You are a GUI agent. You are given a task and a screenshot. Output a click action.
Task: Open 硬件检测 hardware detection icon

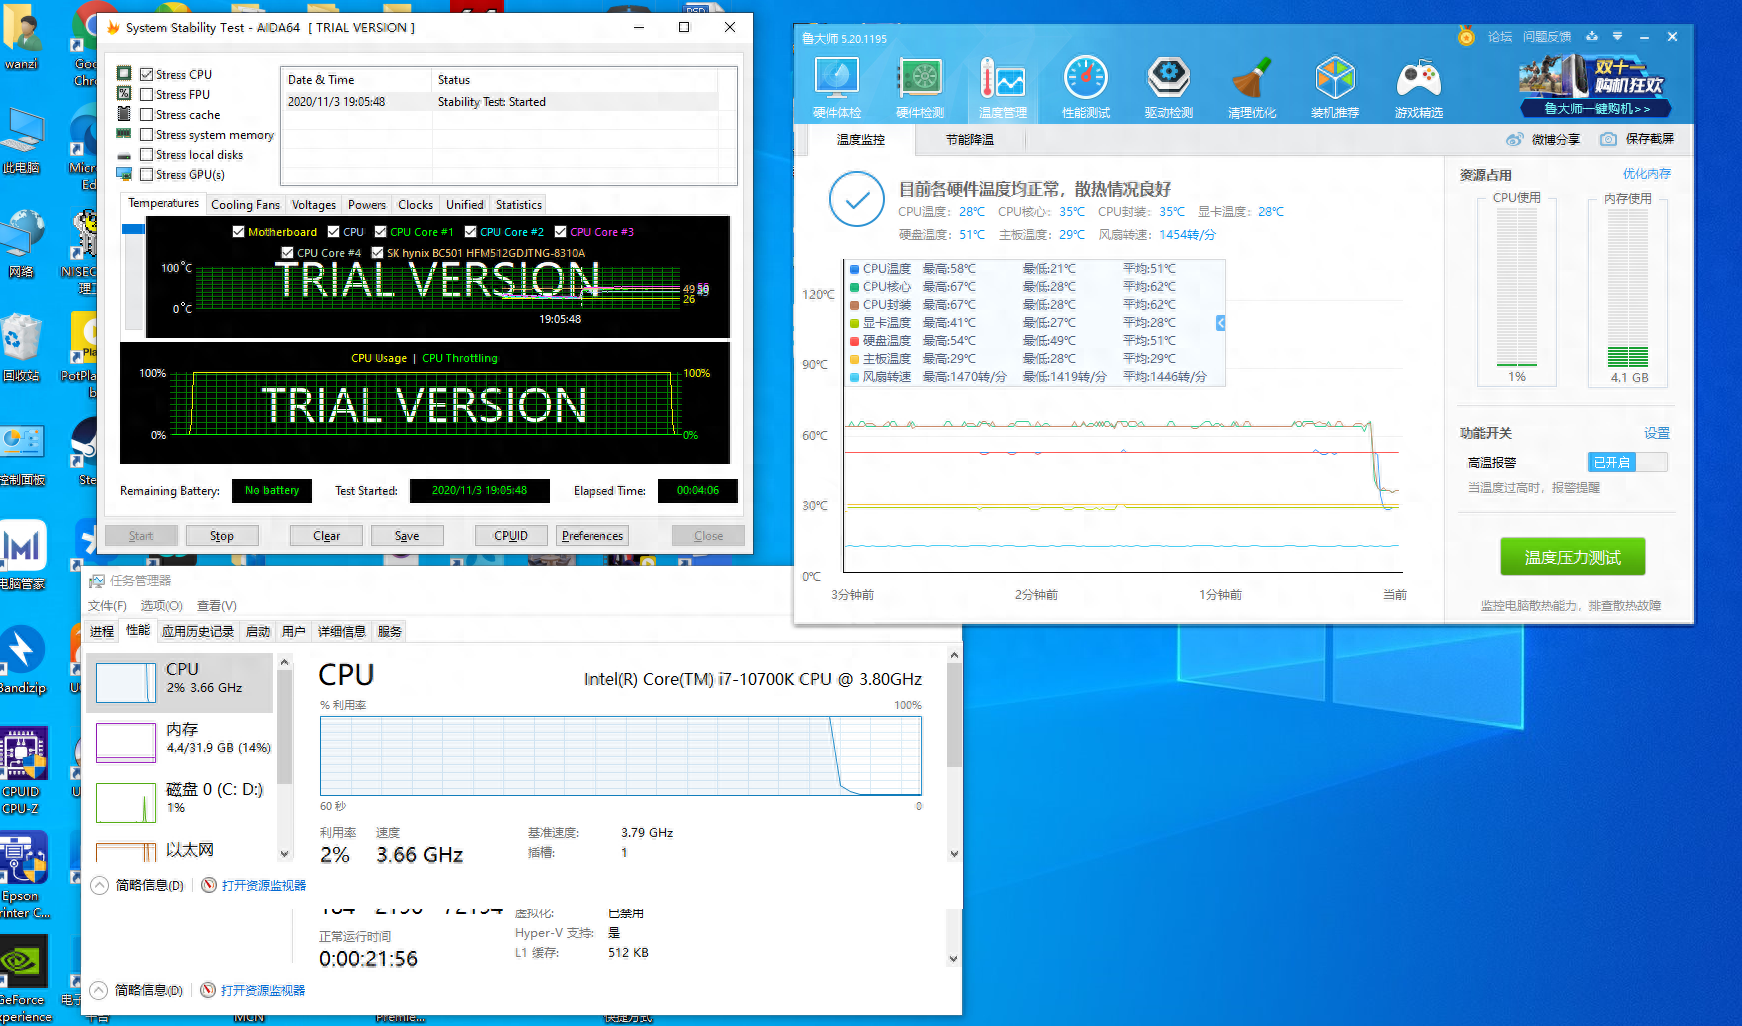[920, 88]
